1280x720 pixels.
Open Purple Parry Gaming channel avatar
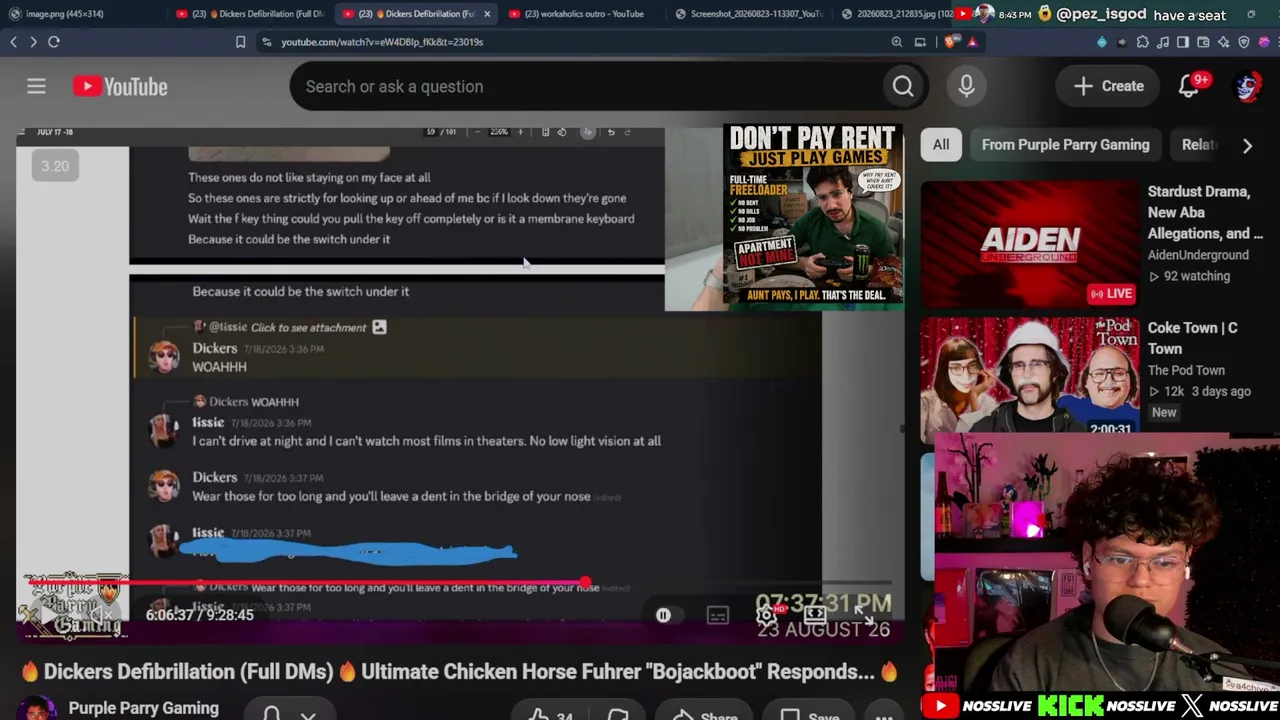coord(36,709)
